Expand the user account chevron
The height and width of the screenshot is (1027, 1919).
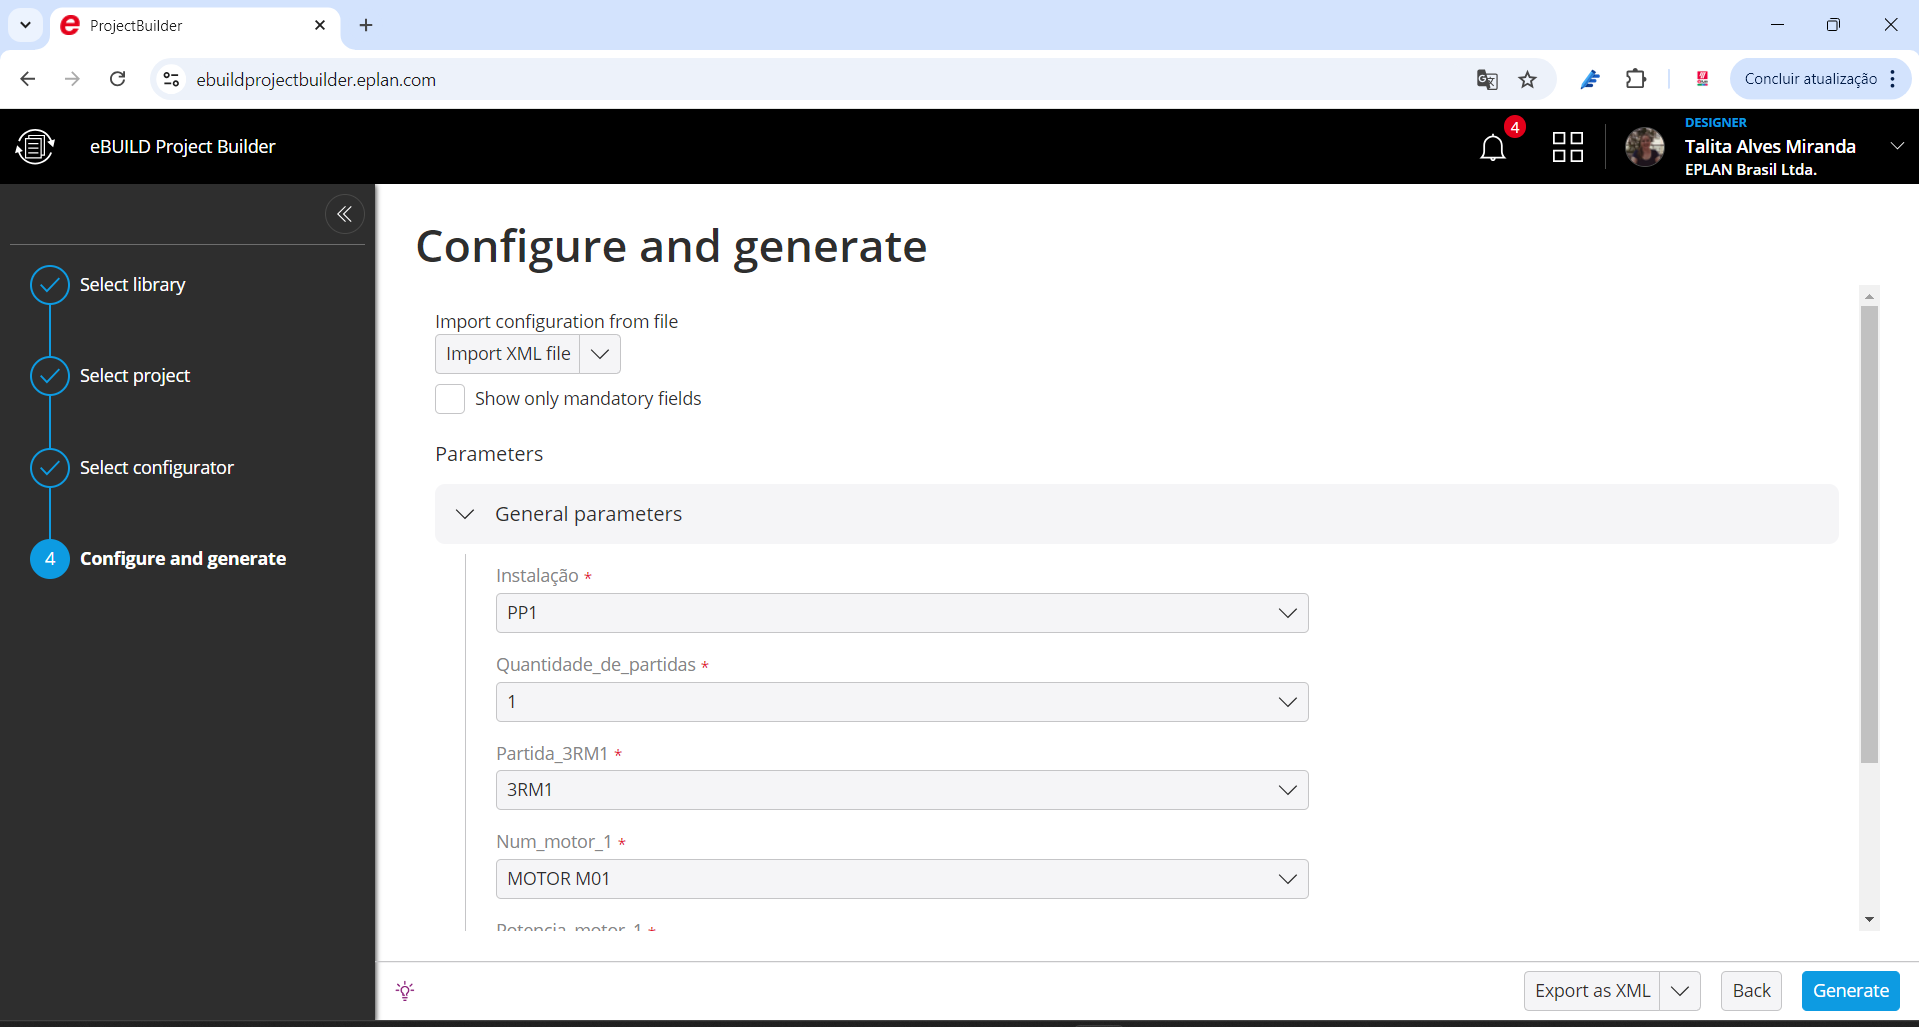[x=1896, y=146]
